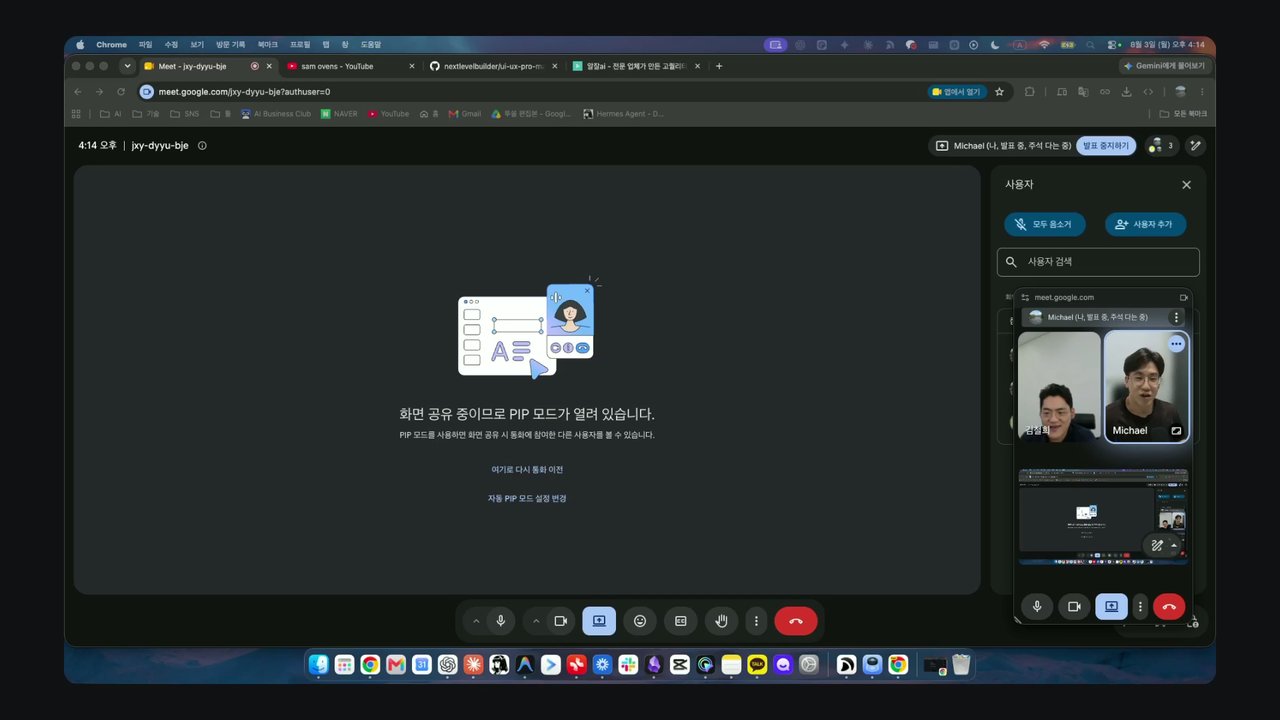This screenshot has height=720, width=1280.
Task: Click the 여기로 다시 통화 이전 link
Action: [x=527, y=470]
